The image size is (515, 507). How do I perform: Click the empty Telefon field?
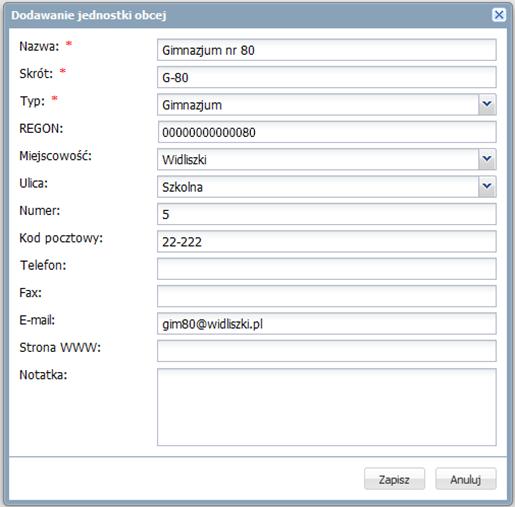tap(327, 269)
